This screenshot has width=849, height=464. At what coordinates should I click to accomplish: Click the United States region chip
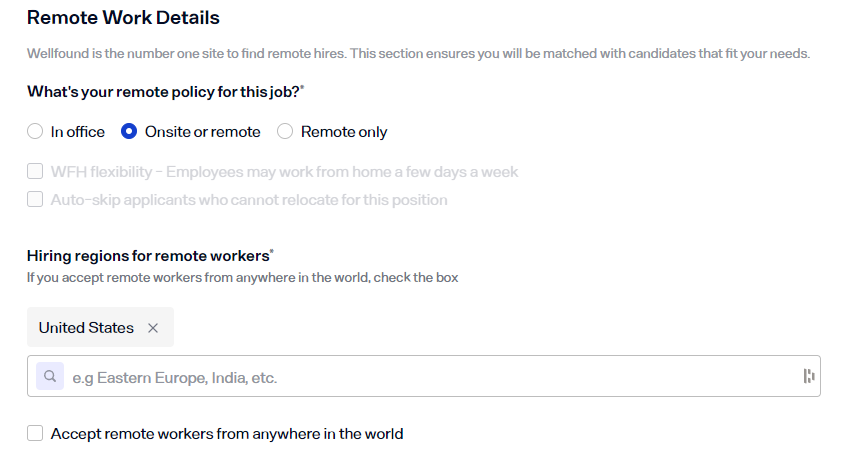click(x=86, y=328)
